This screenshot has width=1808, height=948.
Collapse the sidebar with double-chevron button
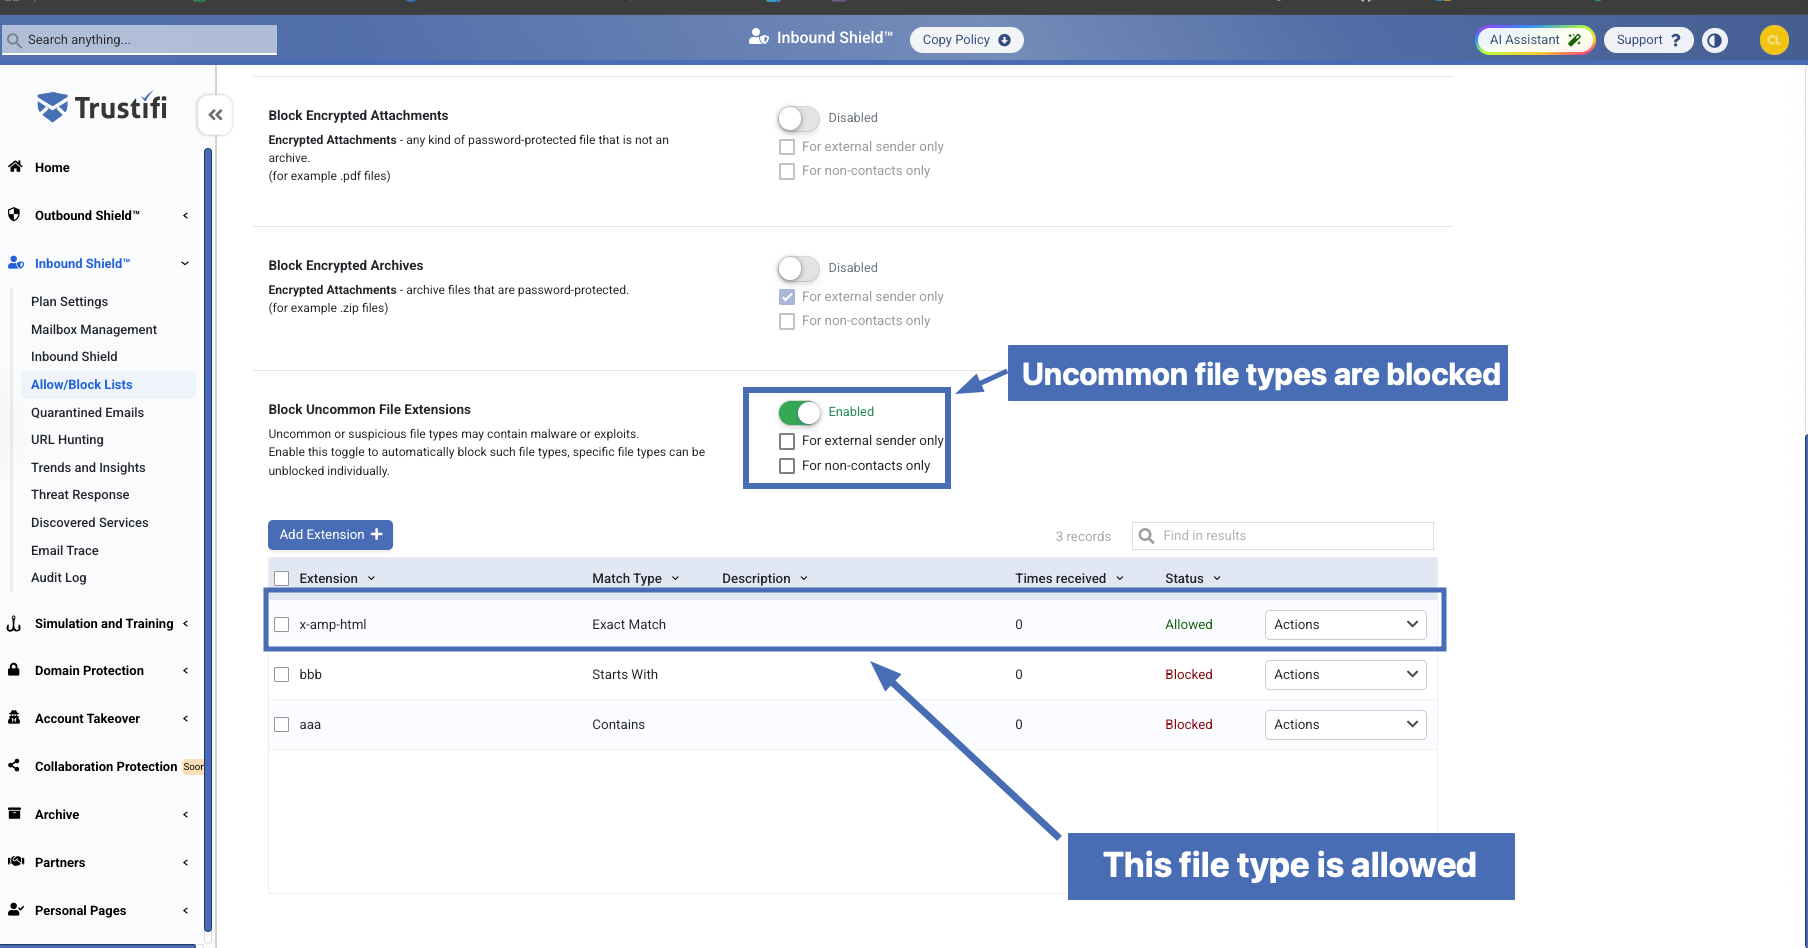[x=215, y=115]
